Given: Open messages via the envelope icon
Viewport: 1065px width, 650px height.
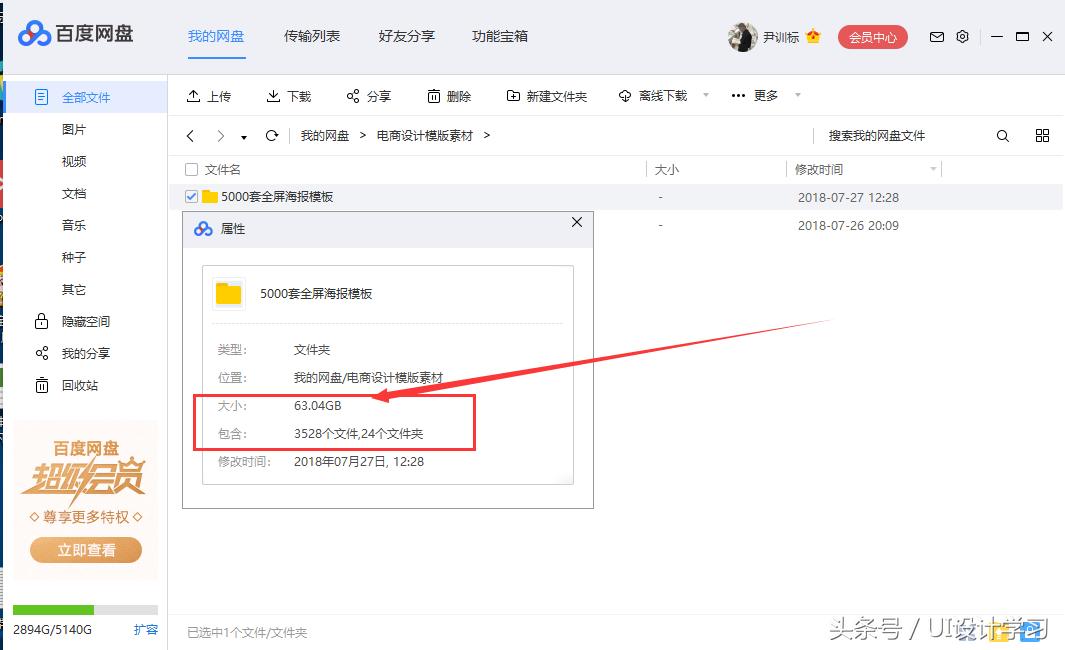Looking at the screenshot, I should click(936, 36).
